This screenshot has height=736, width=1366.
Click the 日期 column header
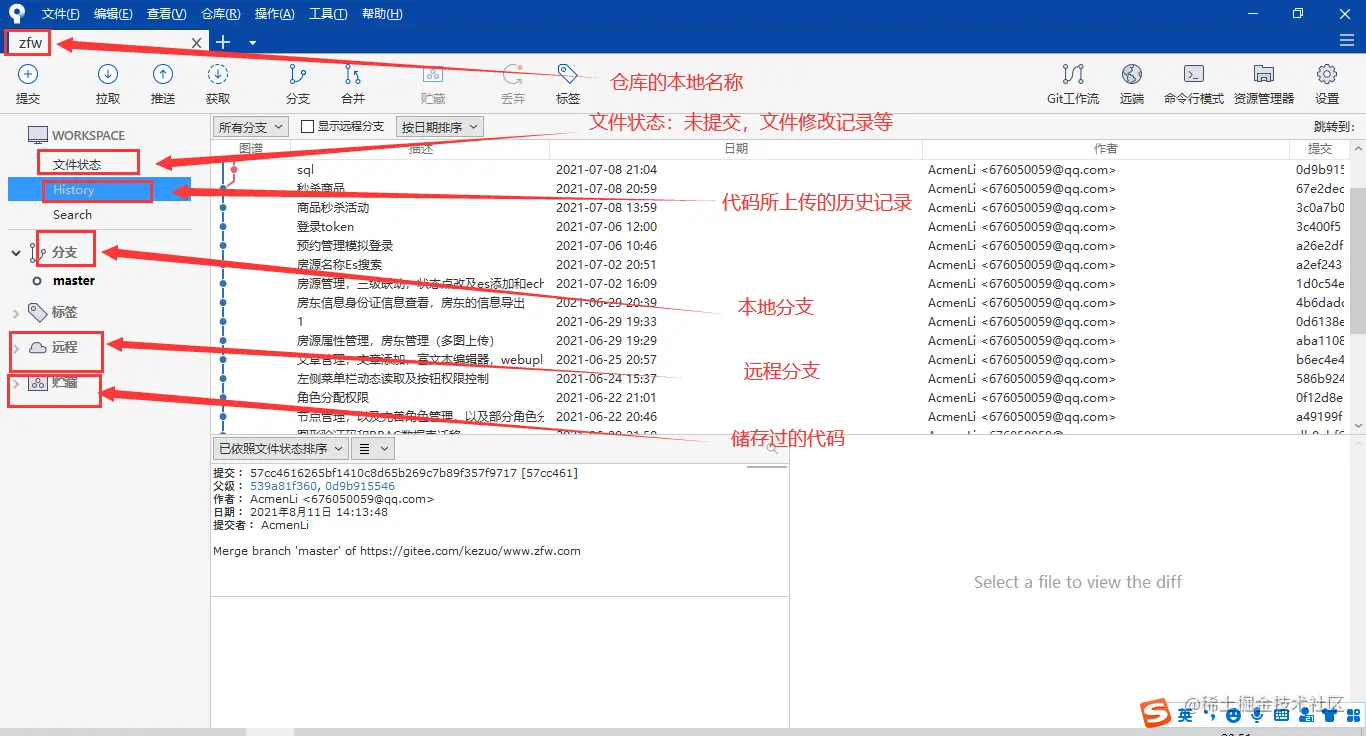tap(736, 148)
